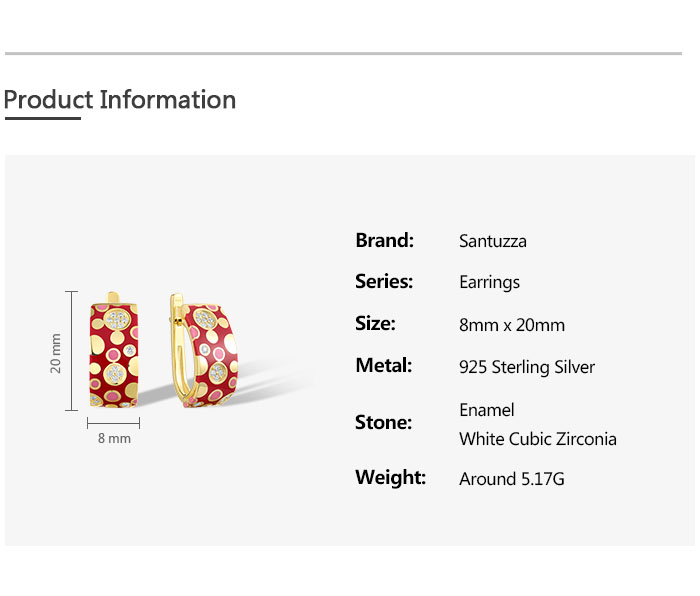Click the Brand: label

click(x=384, y=240)
